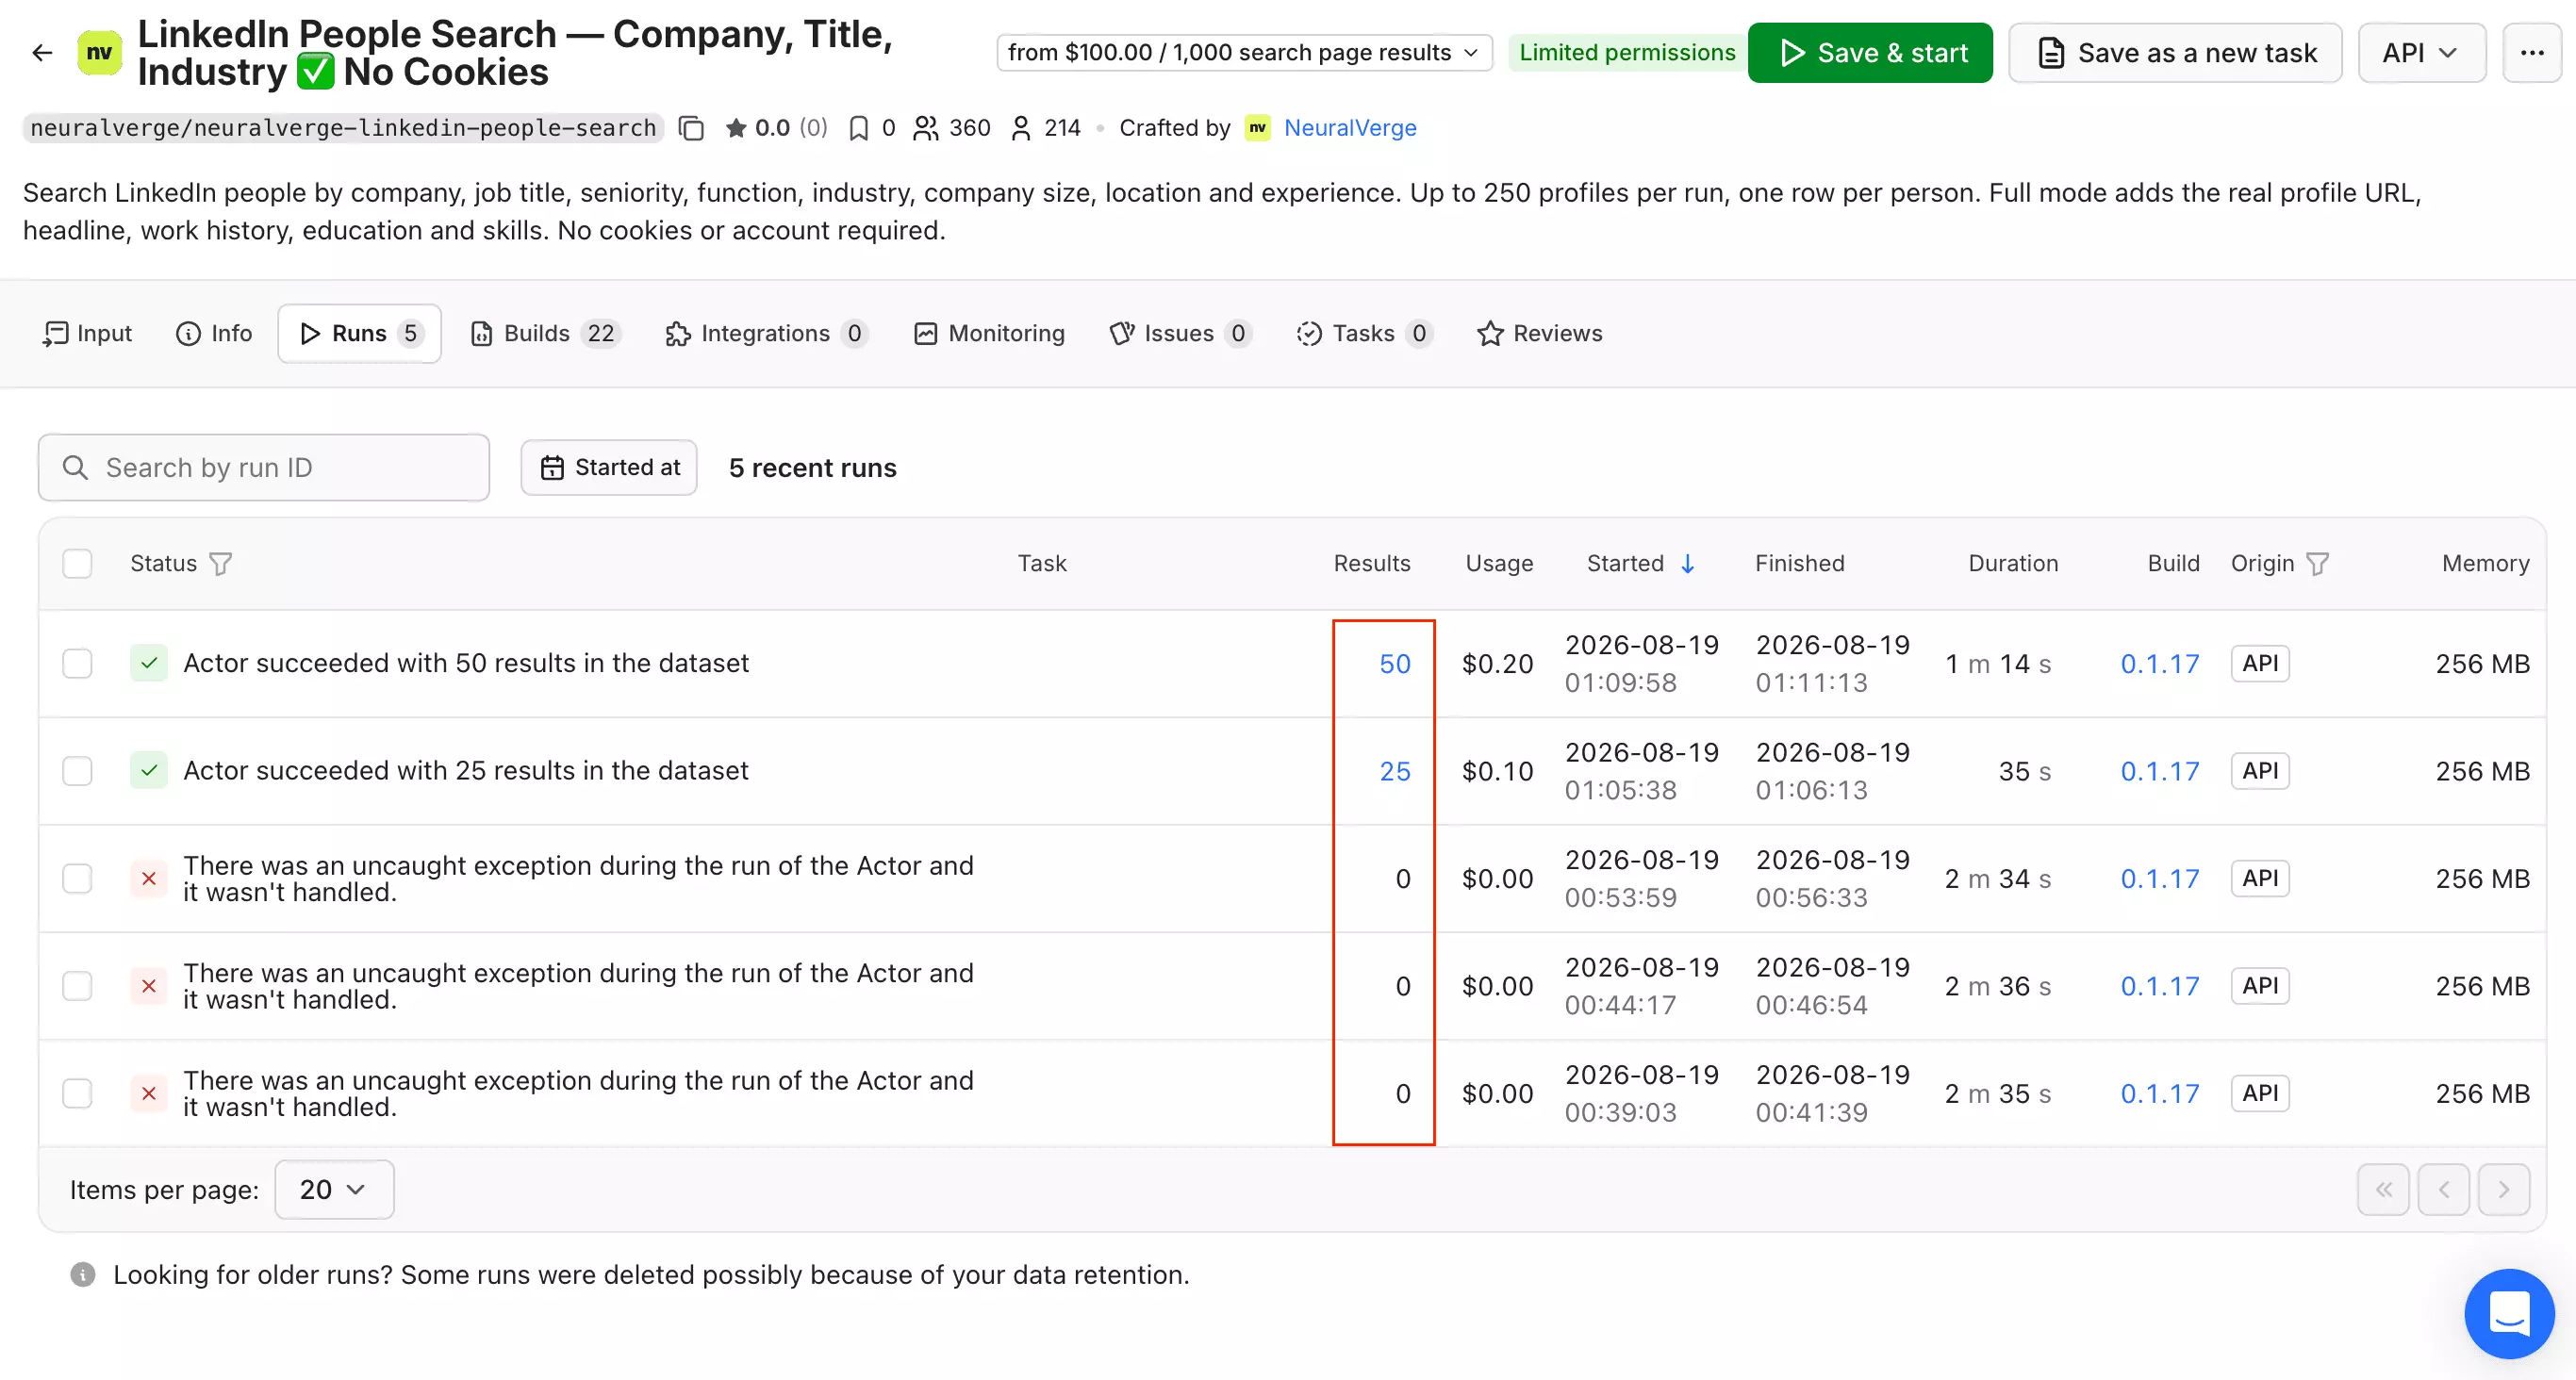The width and height of the screenshot is (2576, 1380).
Task: Select the run with 25 results checkbox
Action: tap(77, 771)
